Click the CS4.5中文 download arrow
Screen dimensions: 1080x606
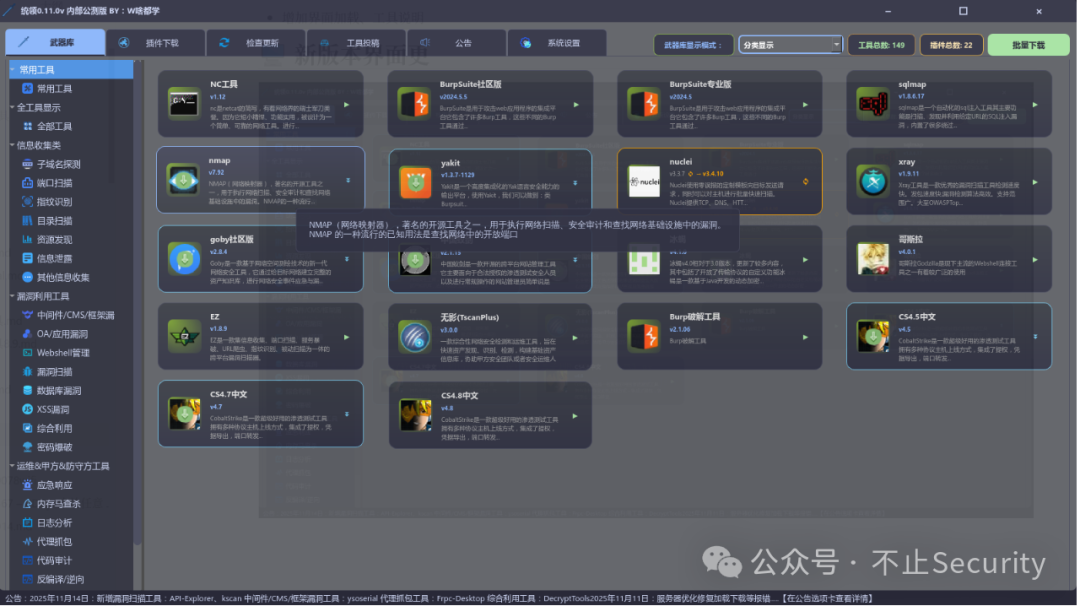pos(1035,337)
